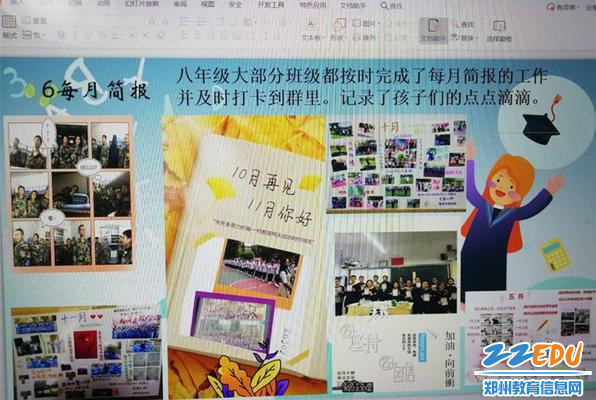Open the 选择窗格 (Selection Pane)

click(x=499, y=31)
